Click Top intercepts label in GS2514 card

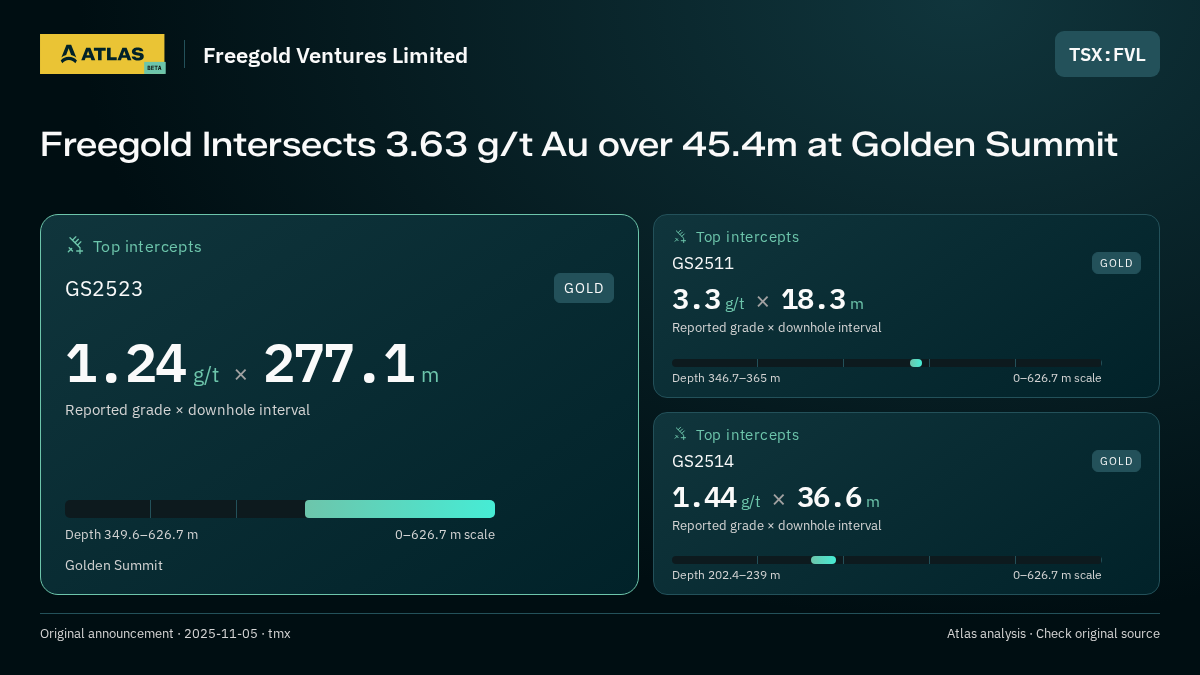coord(747,435)
